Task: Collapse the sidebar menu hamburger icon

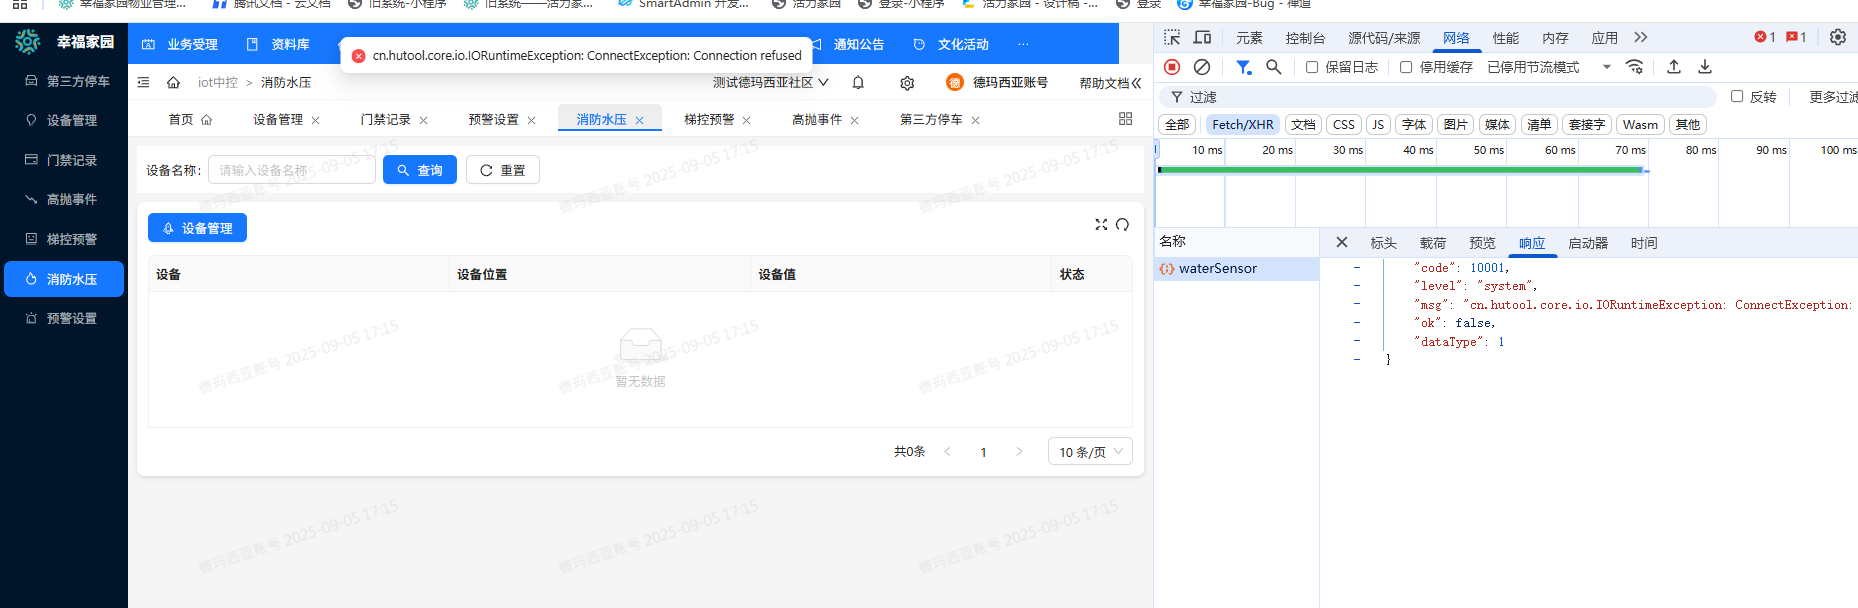Action: (x=143, y=82)
